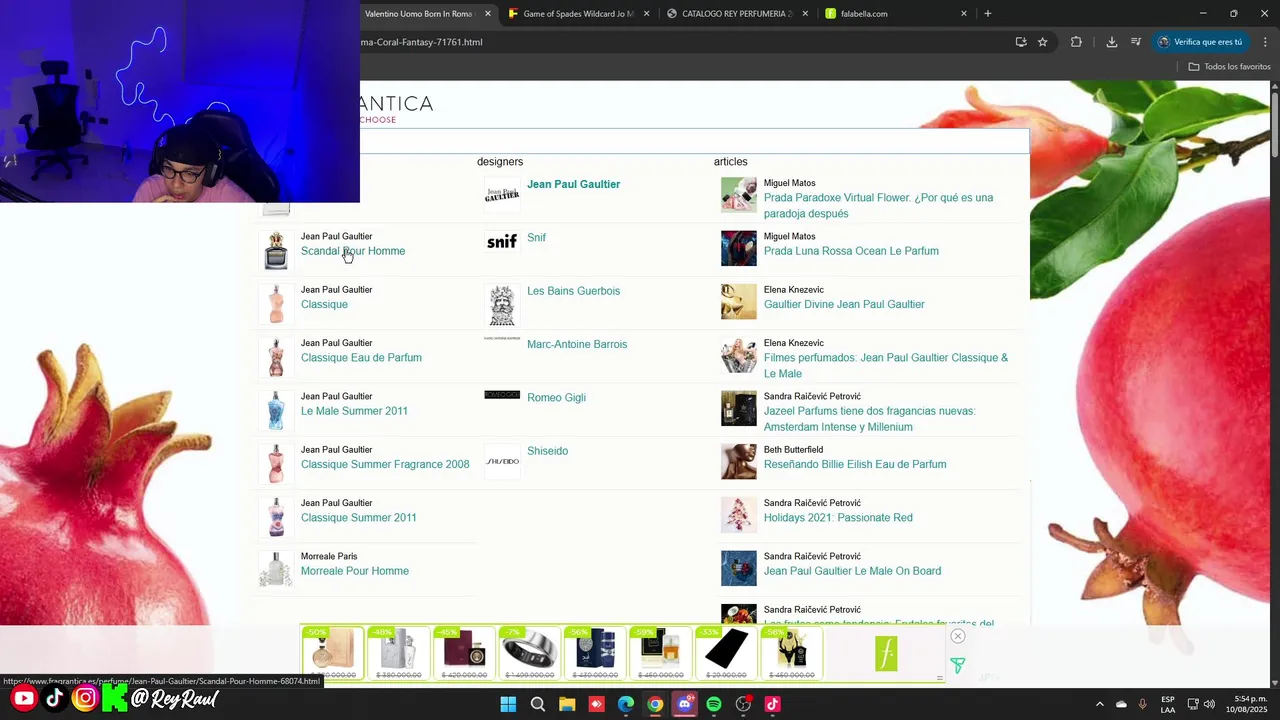
Task: Bookmark this page with the star icon
Action: [1042, 42]
